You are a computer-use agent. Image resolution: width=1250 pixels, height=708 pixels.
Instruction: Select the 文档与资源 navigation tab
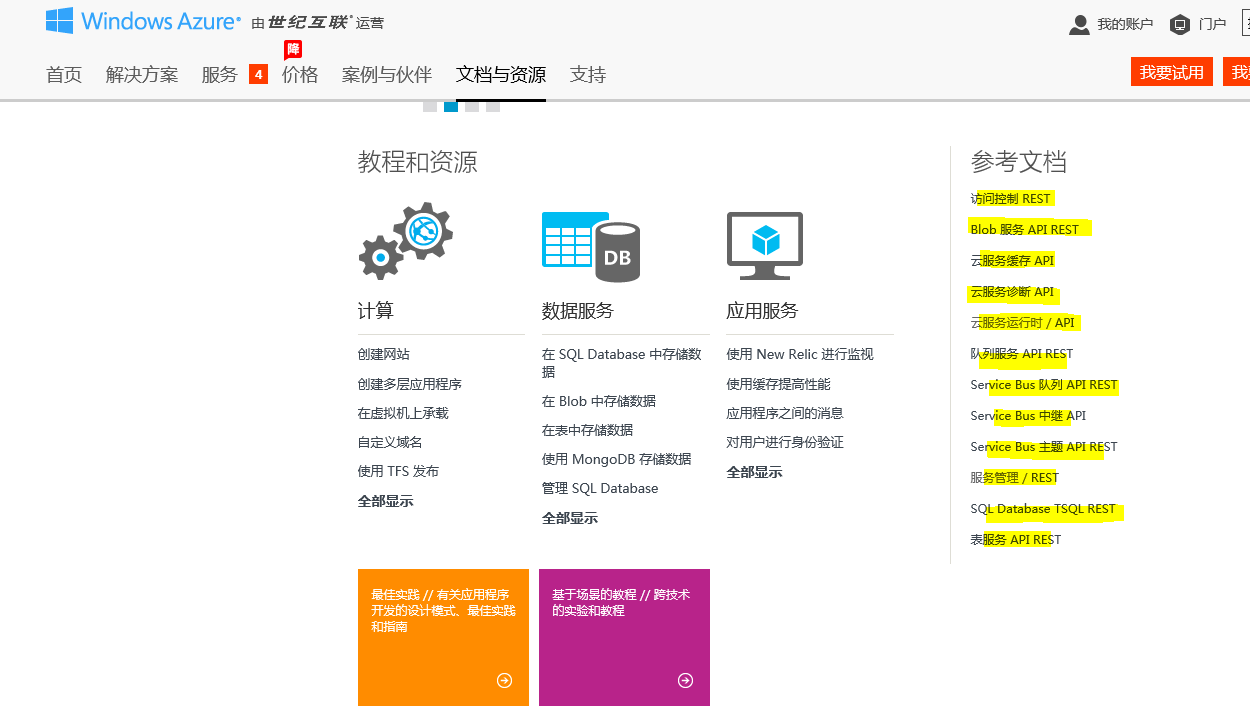pyautogui.click(x=501, y=75)
